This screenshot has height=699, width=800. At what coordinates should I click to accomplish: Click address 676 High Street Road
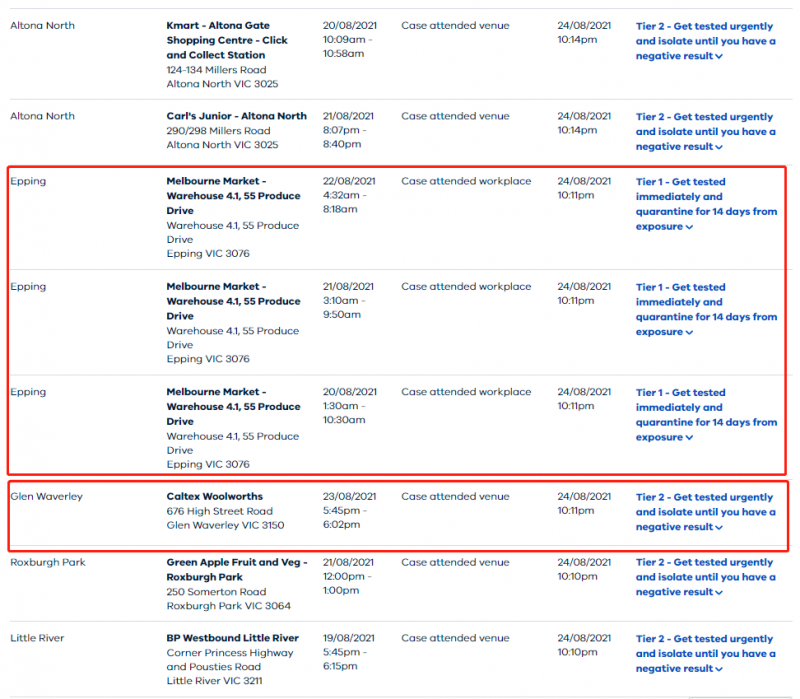click(219, 511)
